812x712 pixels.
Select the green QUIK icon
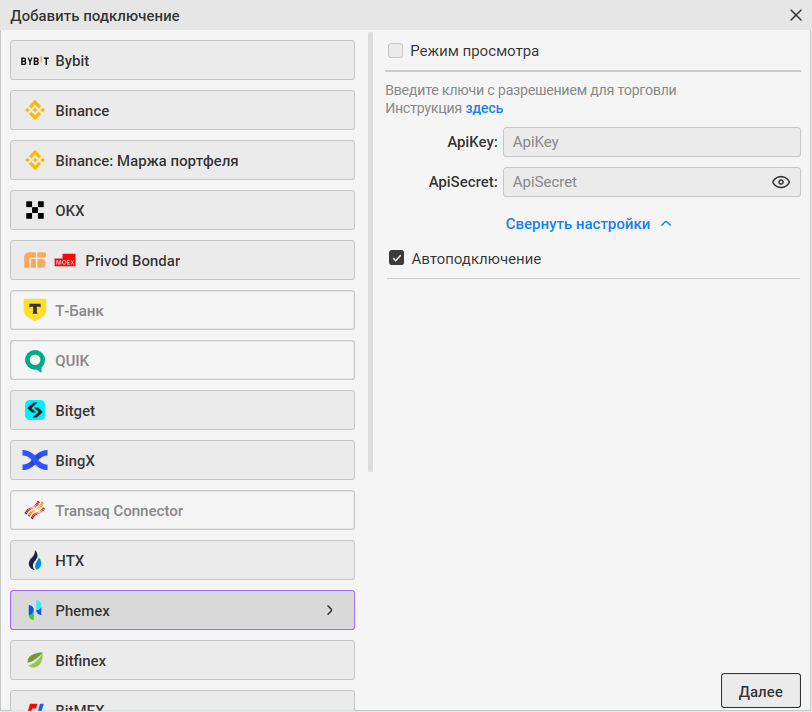tap(35, 361)
